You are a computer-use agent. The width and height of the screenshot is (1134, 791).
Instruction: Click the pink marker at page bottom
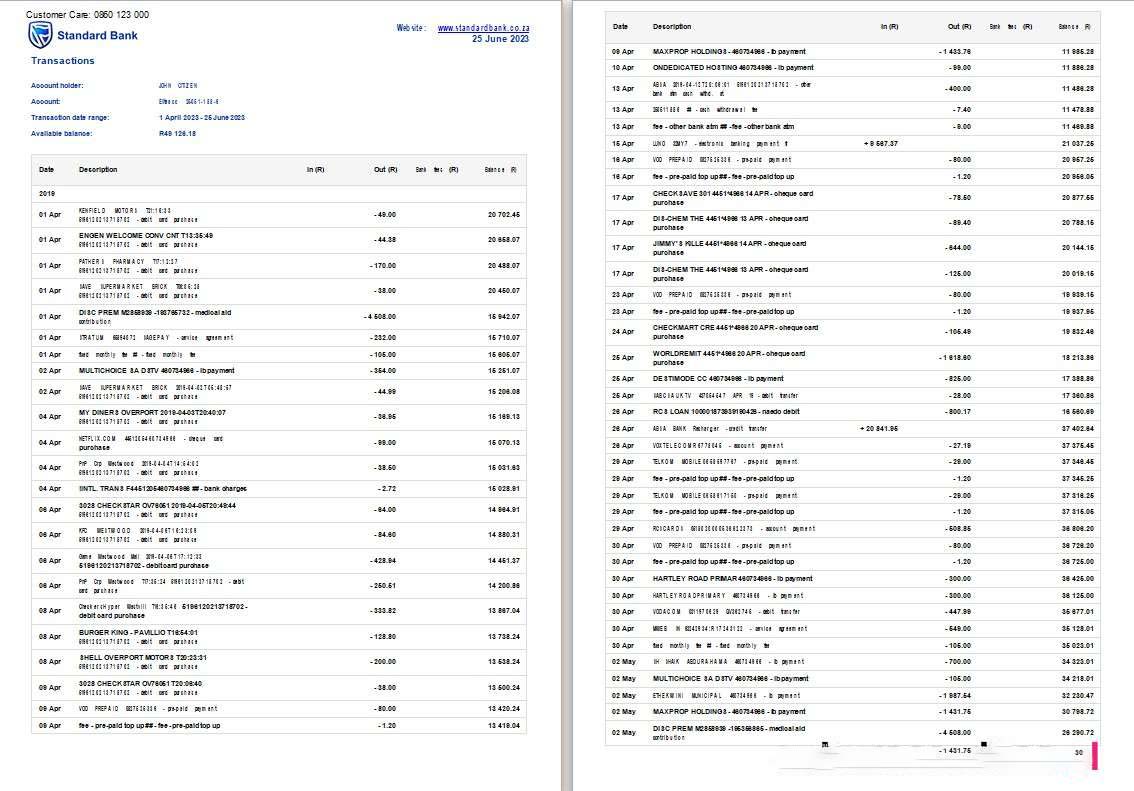click(x=1096, y=755)
